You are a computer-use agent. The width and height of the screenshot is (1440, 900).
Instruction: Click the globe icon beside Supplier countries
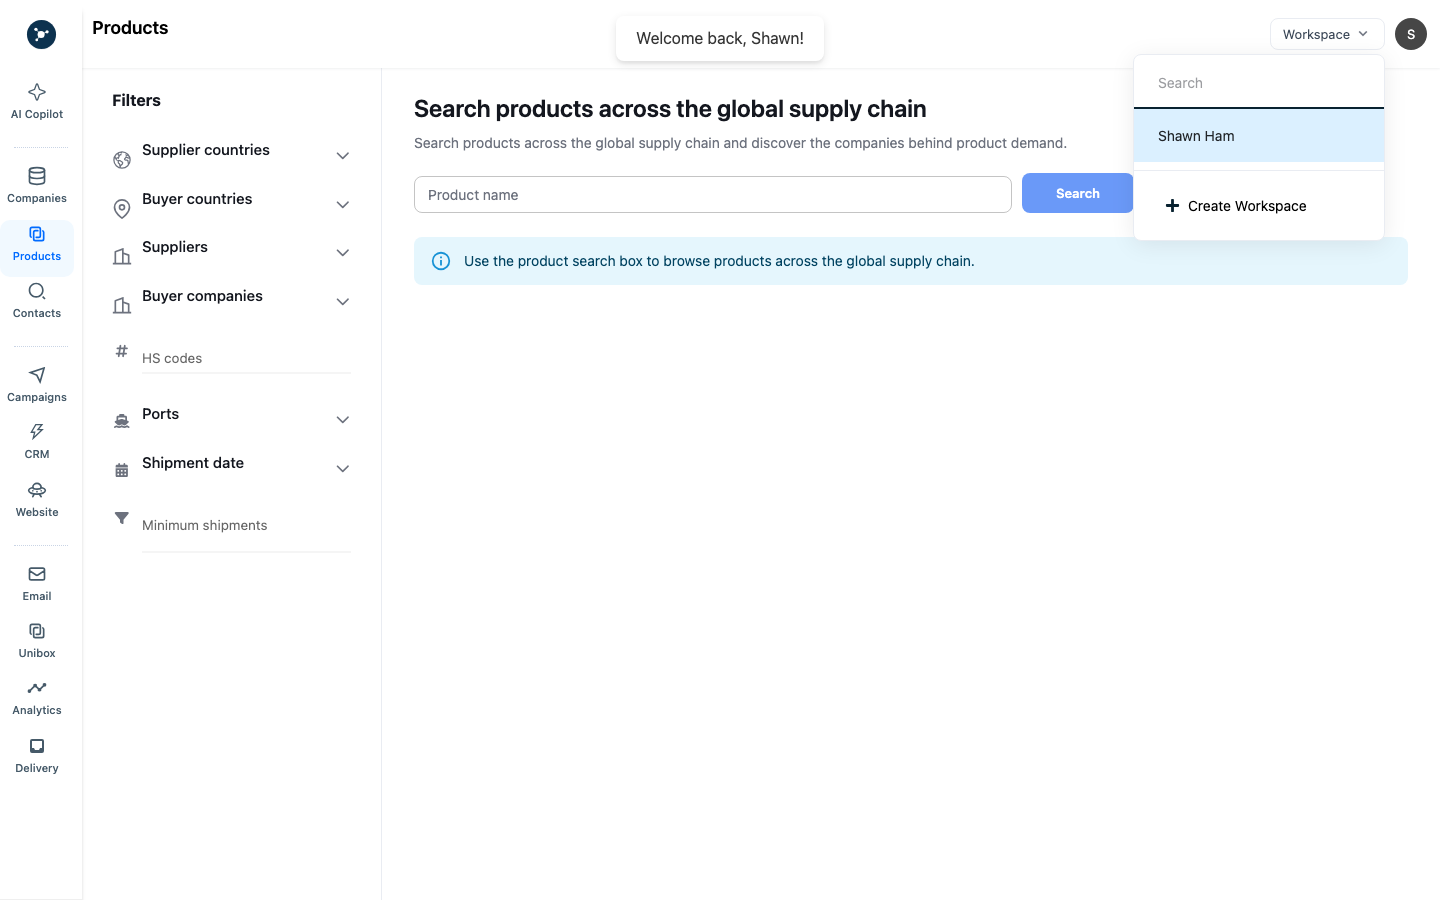point(122,160)
